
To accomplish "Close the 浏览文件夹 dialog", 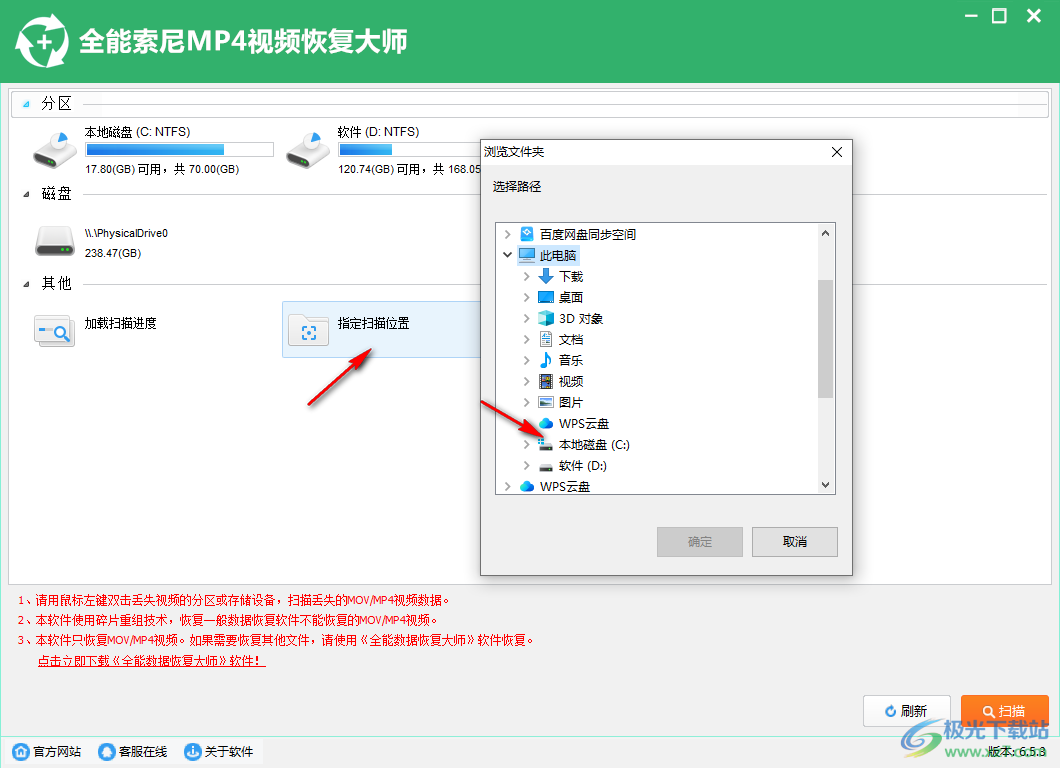I will pyautogui.click(x=837, y=152).
